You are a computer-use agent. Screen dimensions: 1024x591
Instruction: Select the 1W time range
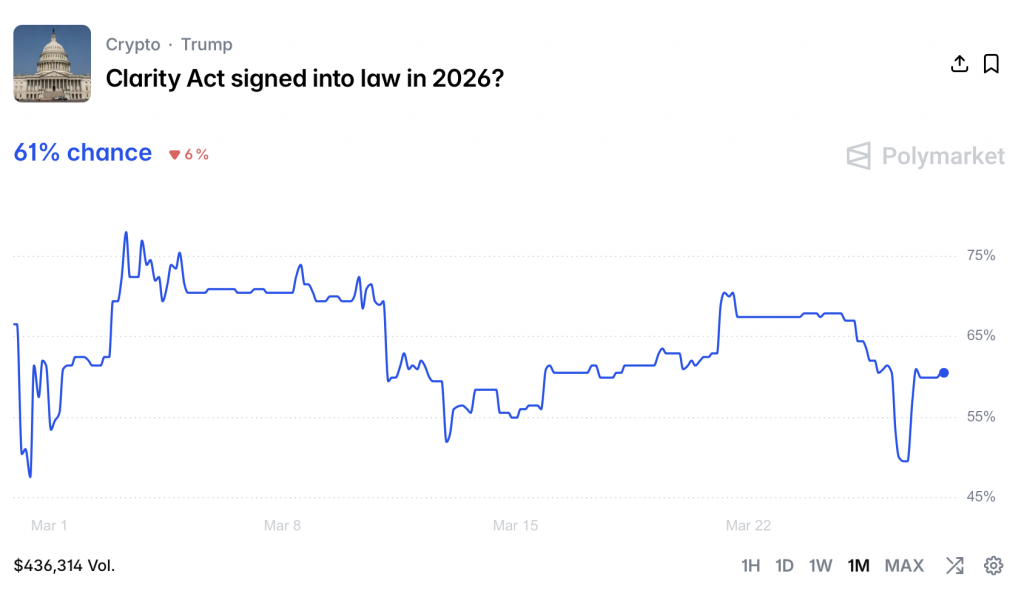[820, 566]
